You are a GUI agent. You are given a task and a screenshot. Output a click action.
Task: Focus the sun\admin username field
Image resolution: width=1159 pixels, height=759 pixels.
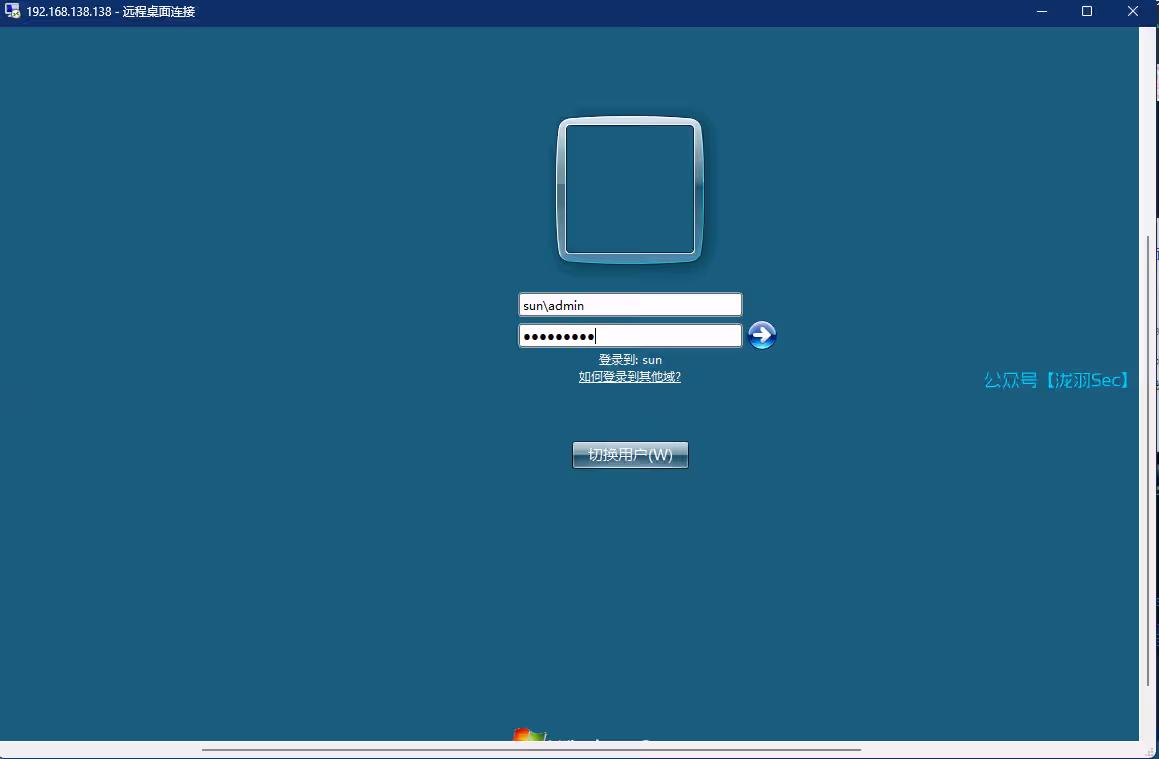click(x=630, y=305)
